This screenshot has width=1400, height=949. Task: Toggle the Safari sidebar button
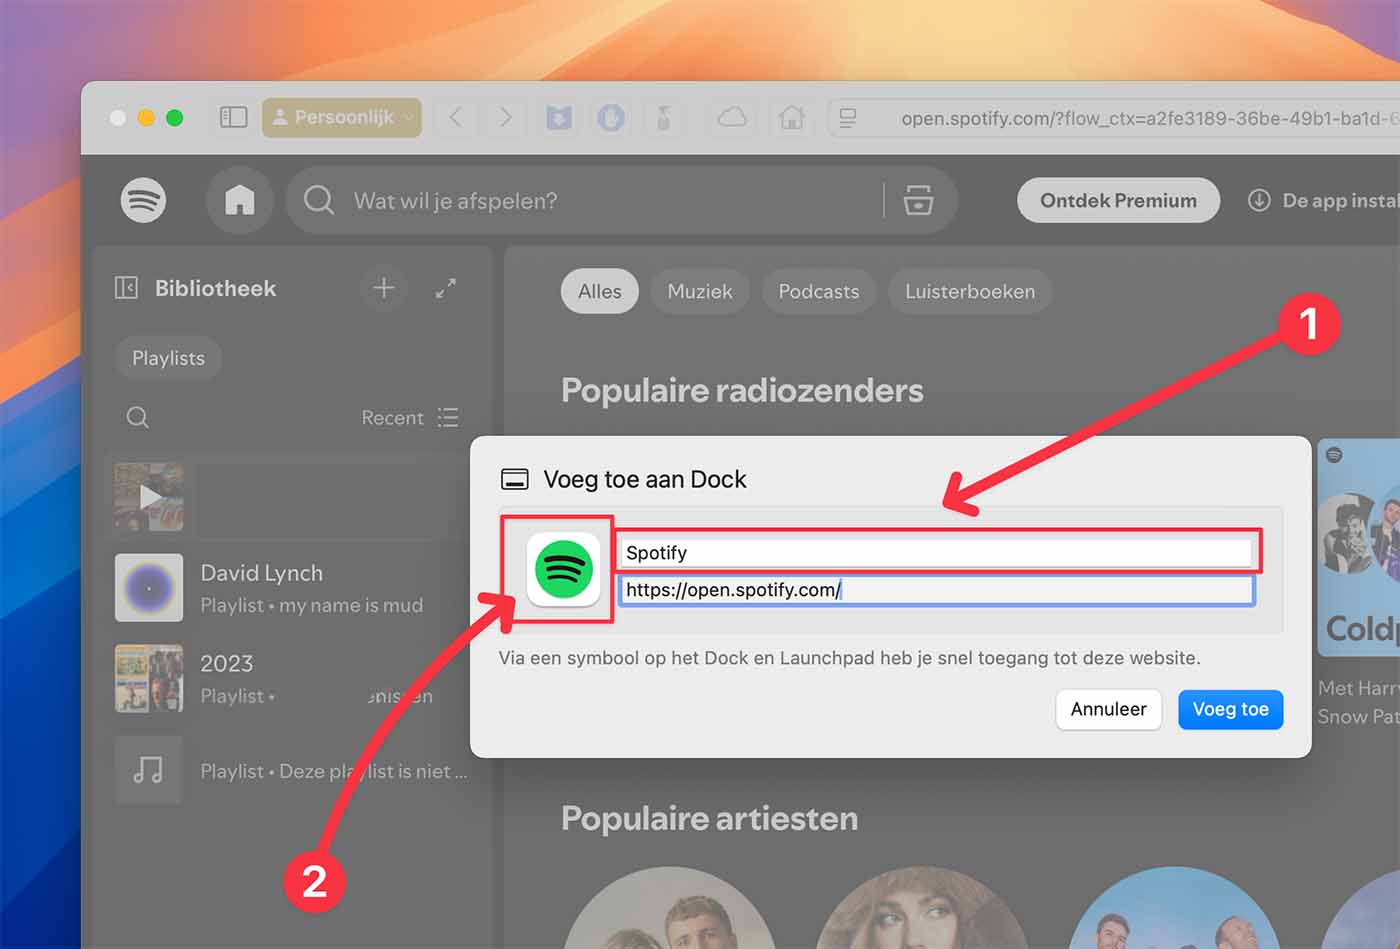click(233, 118)
